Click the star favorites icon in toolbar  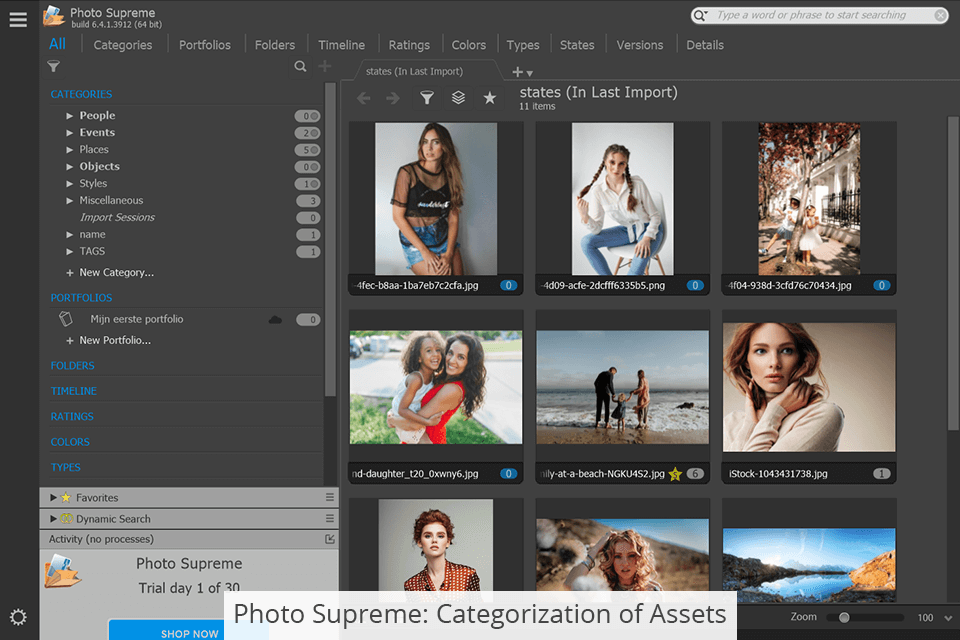(489, 98)
